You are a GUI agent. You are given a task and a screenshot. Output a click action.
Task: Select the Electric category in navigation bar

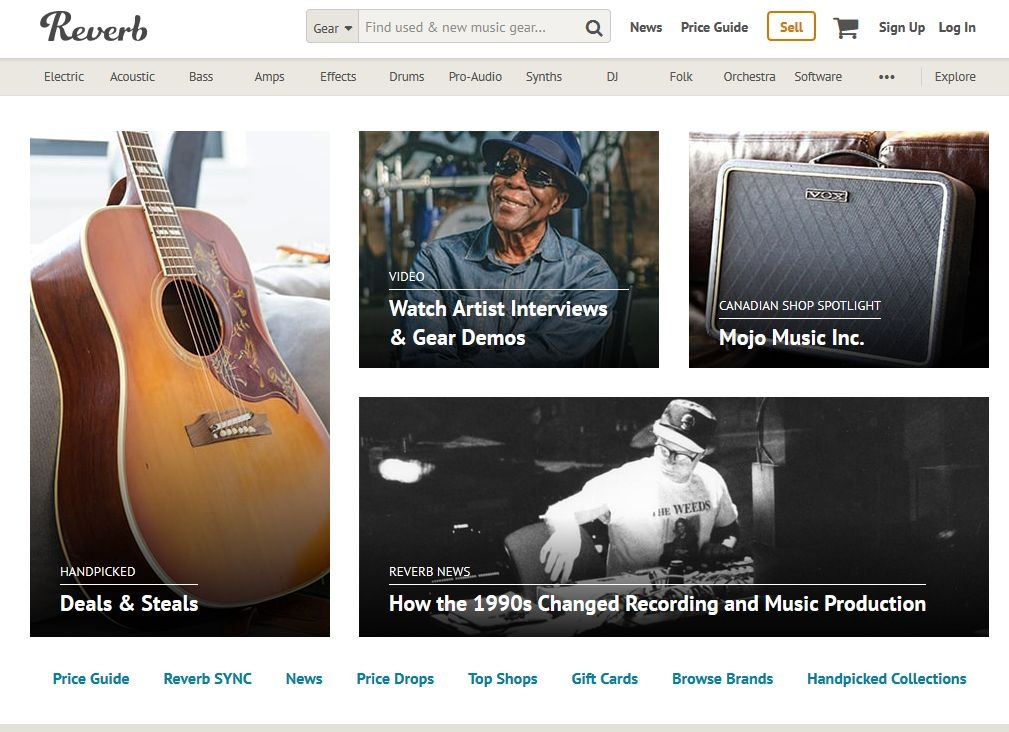[64, 77]
